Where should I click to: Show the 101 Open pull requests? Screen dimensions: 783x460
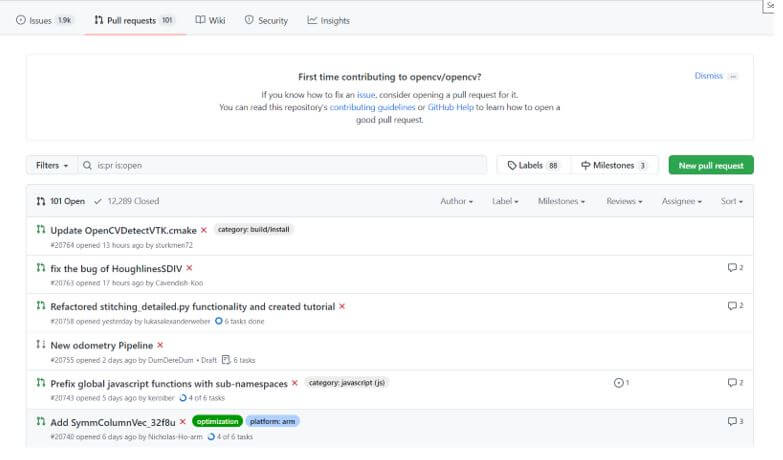tap(60, 201)
